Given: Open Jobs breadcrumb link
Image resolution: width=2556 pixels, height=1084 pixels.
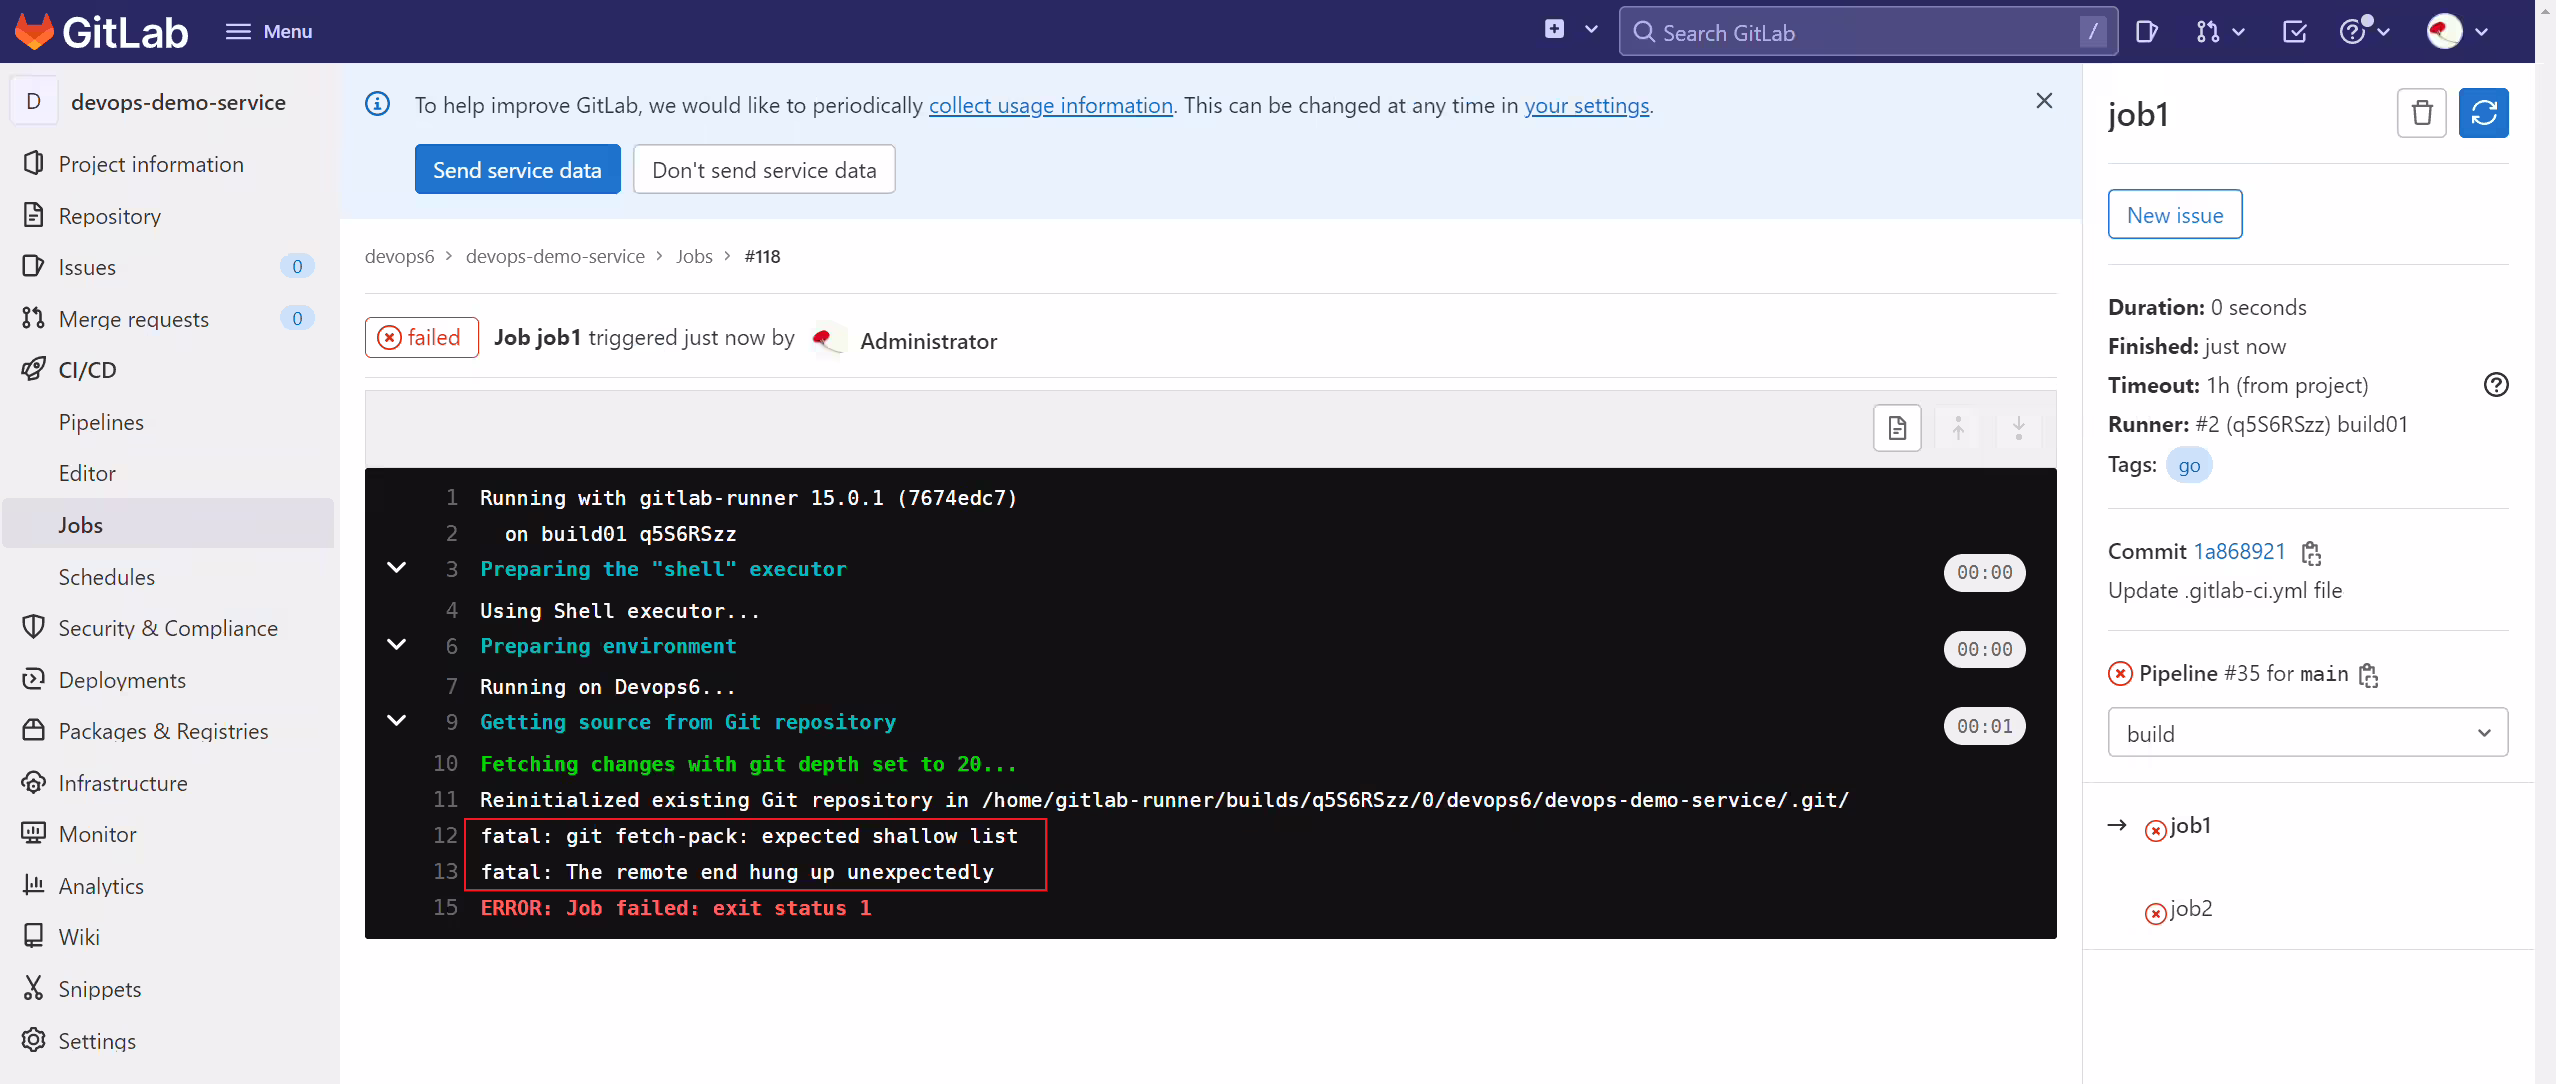Looking at the screenshot, I should [694, 256].
